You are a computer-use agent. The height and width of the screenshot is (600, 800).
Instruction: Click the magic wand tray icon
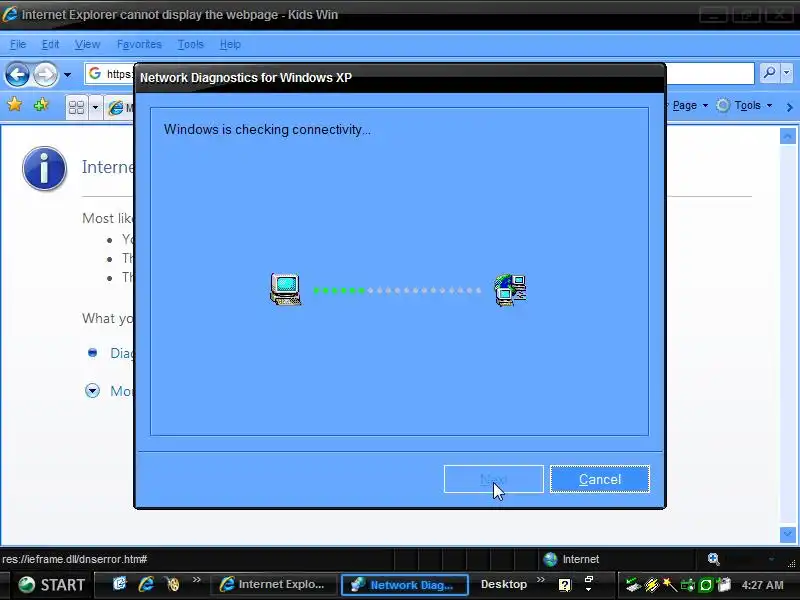669,585
